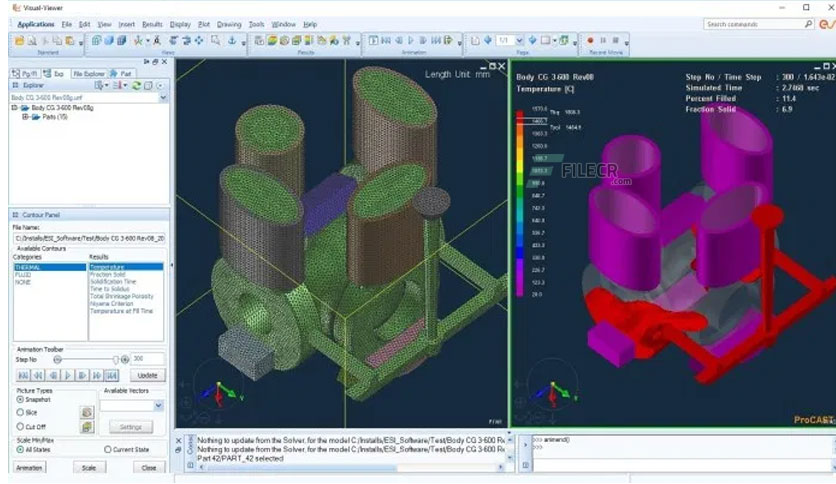
Task: Click the Close button in Contour Panel
Action: pyautogui.click(x=149, y=468)
